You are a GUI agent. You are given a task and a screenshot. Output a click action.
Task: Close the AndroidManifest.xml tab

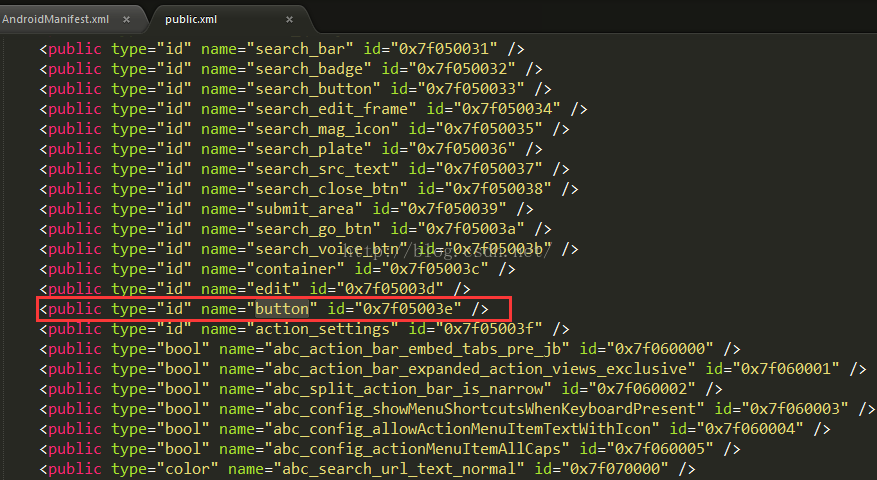tap(126, 20)
